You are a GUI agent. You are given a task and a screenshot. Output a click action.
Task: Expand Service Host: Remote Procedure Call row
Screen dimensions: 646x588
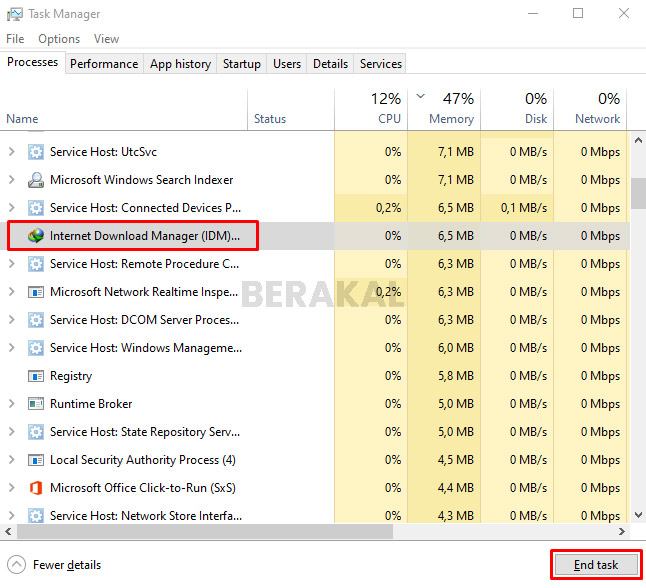pyautogui.click(x=12, y=264)
